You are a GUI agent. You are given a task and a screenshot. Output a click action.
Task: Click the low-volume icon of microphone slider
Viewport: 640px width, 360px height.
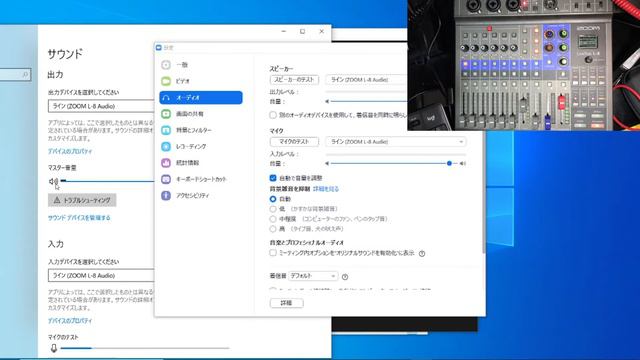click(x=327, y=163)
